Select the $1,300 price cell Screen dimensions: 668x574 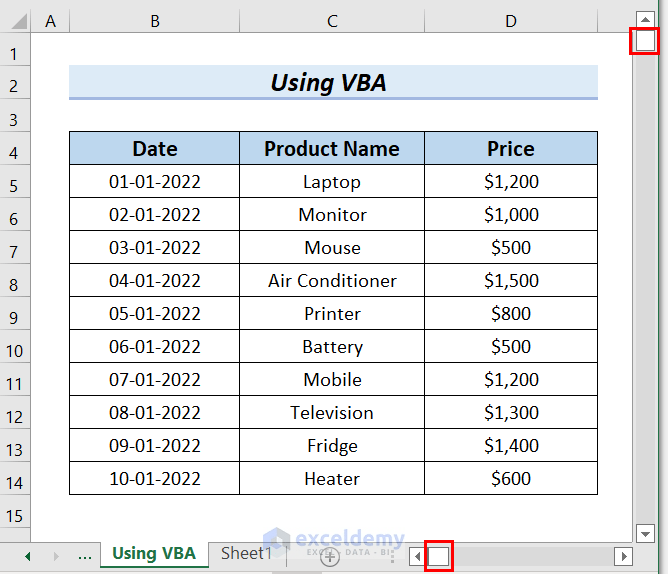511,412
